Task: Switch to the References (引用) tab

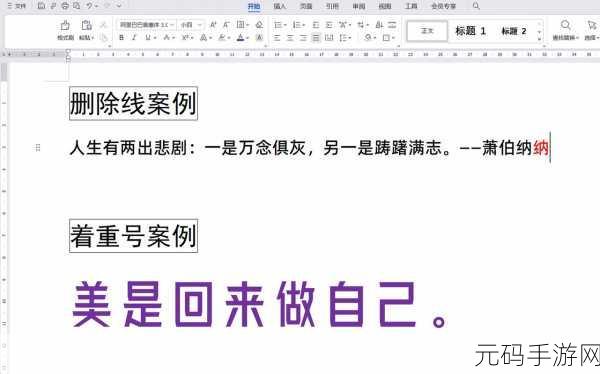Action: coord(332,6)
